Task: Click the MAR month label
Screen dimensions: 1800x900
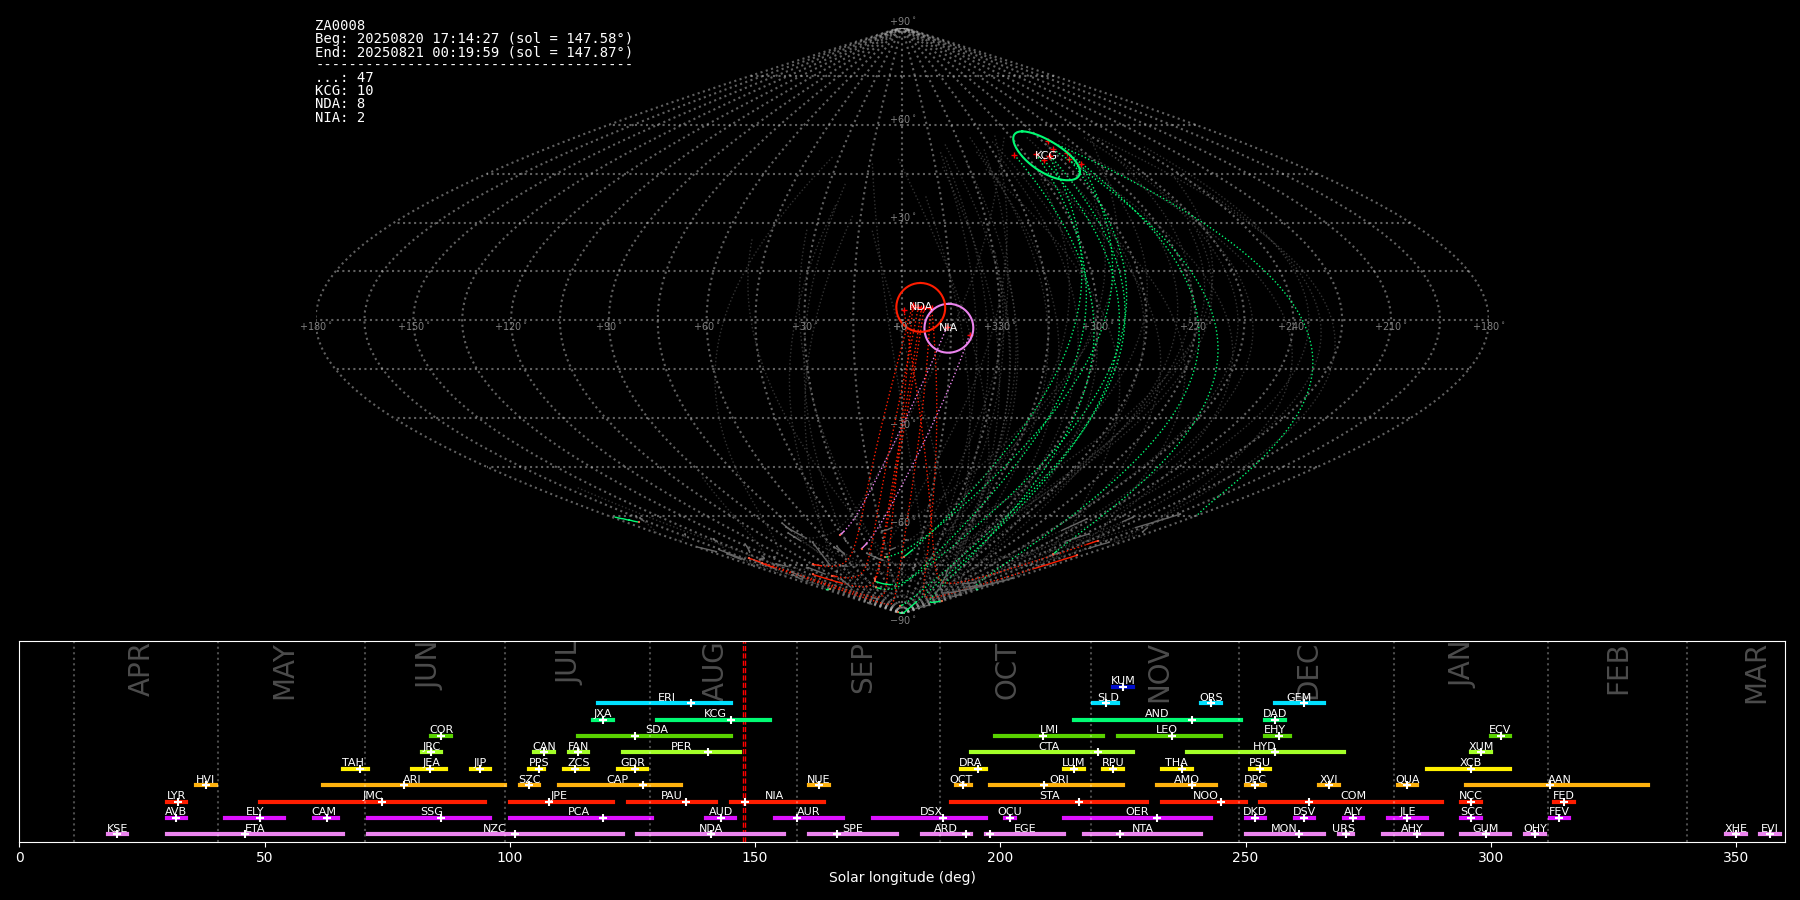Action: pos(1756,675)
